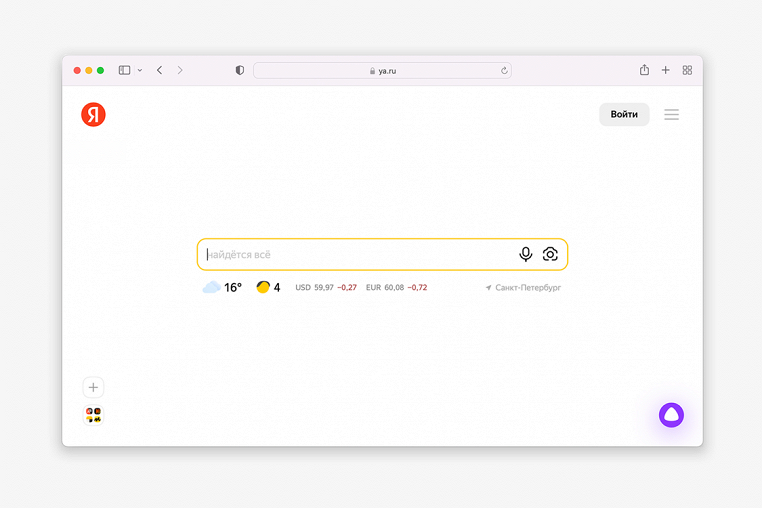
Task: Focus the Yandex search input field
Action: click(x=355, y=255)
